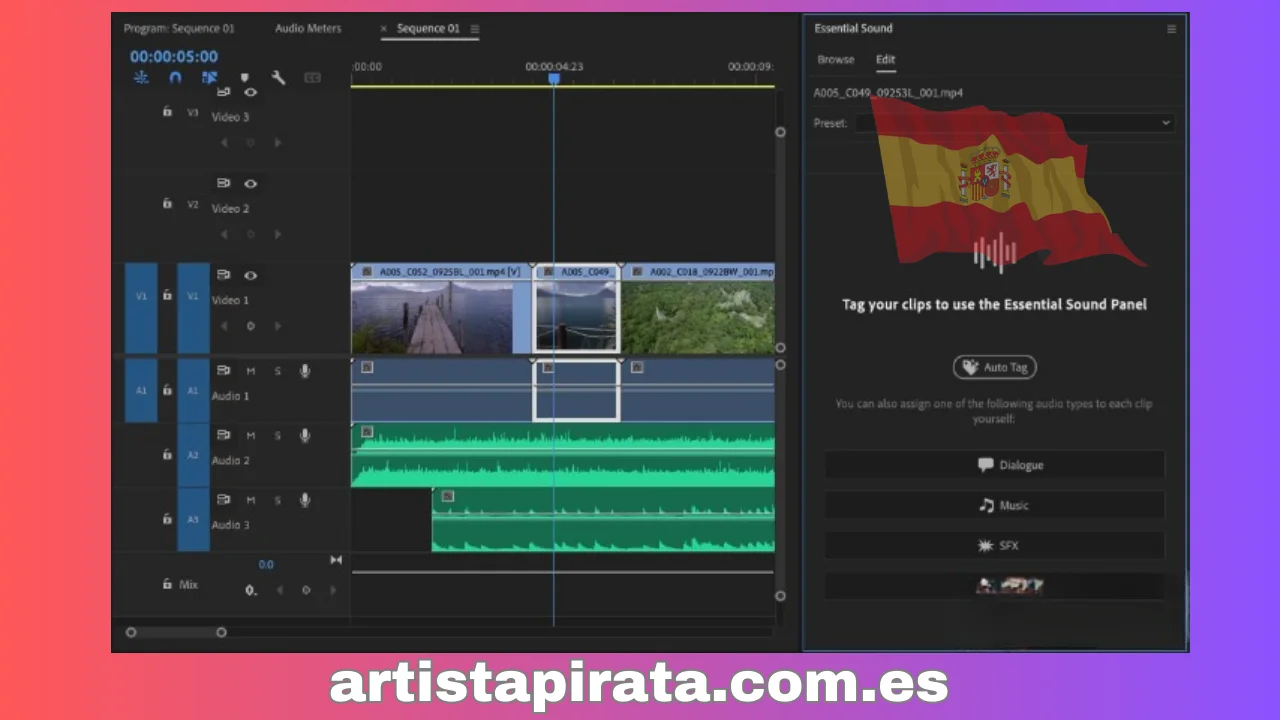This screenshot has width=1280, height=720.
Task: Click voice-over record microphone on Audio 2
Action: (305, 435)
